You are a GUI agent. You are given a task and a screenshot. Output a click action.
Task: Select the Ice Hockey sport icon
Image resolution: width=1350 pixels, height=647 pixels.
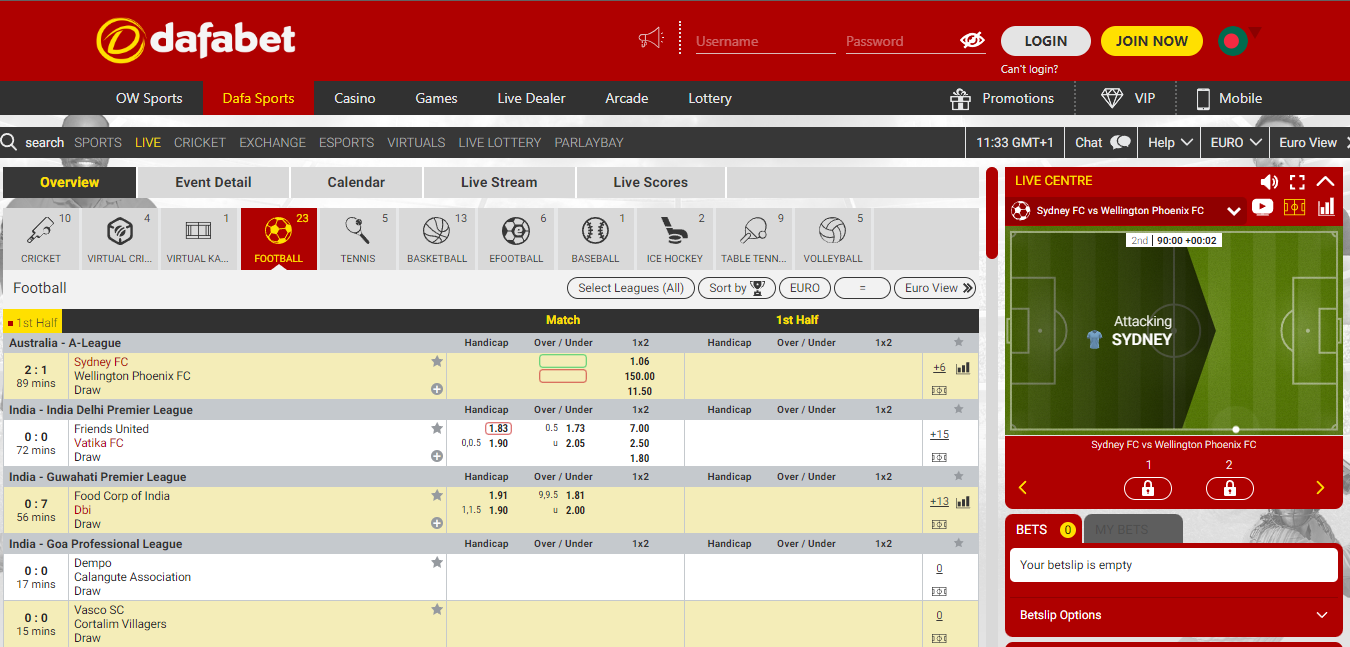pyautogui.click(x=675, y=239)
